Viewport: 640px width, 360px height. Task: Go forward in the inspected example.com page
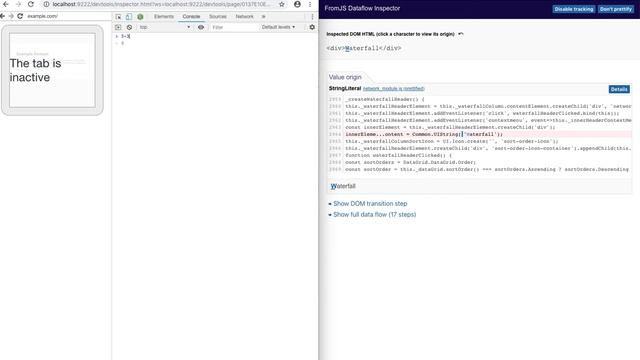(x=11, y=16)
